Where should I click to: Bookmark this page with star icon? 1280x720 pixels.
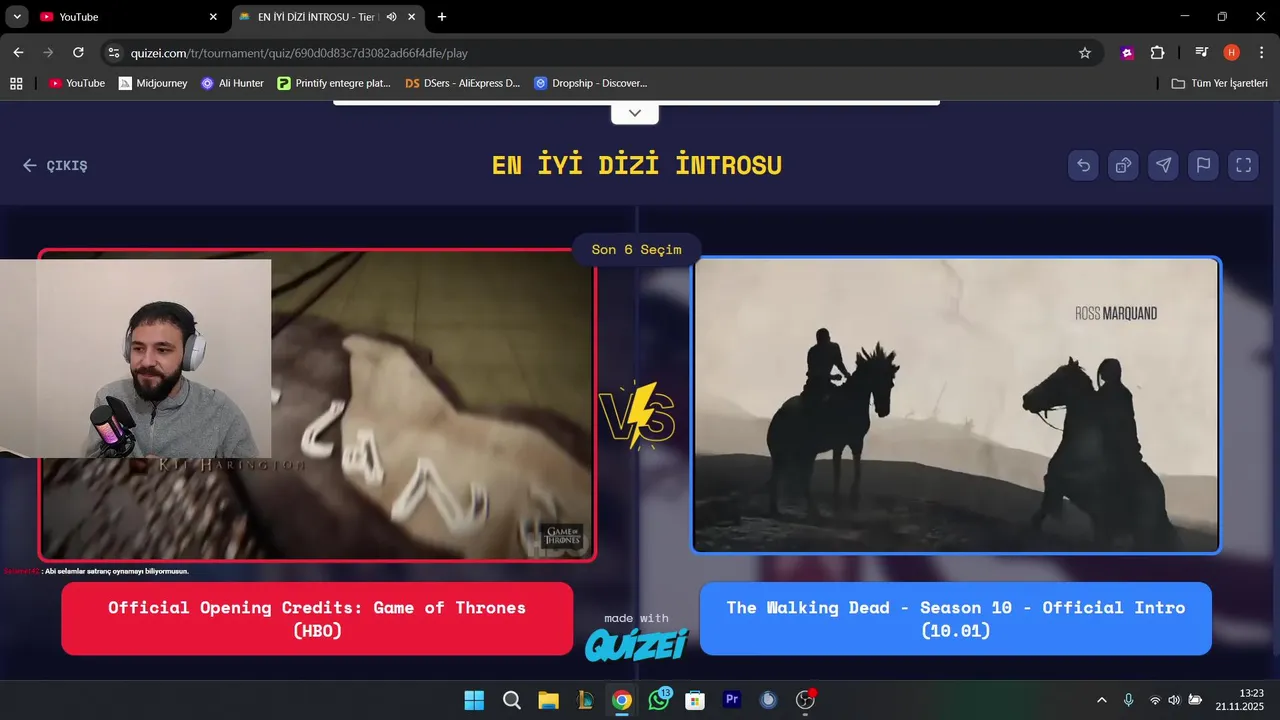(x=1085, y=53)
